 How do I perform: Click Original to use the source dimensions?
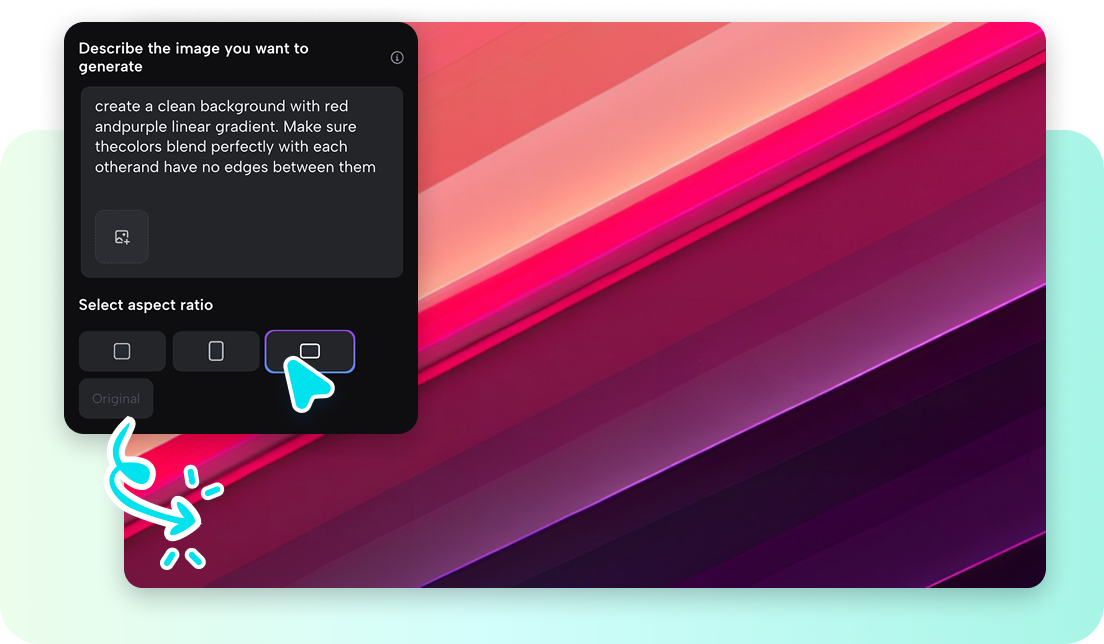(115, 398)
